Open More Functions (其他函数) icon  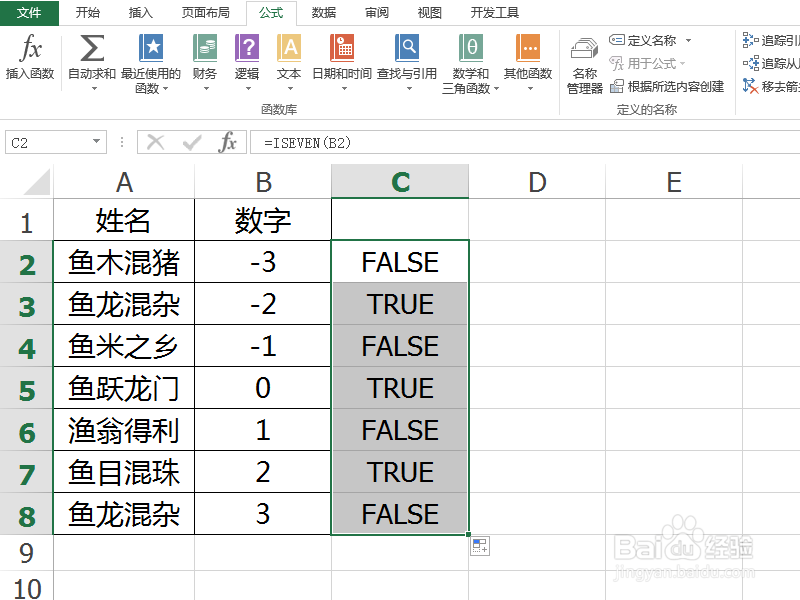click(x=528, y=48)
